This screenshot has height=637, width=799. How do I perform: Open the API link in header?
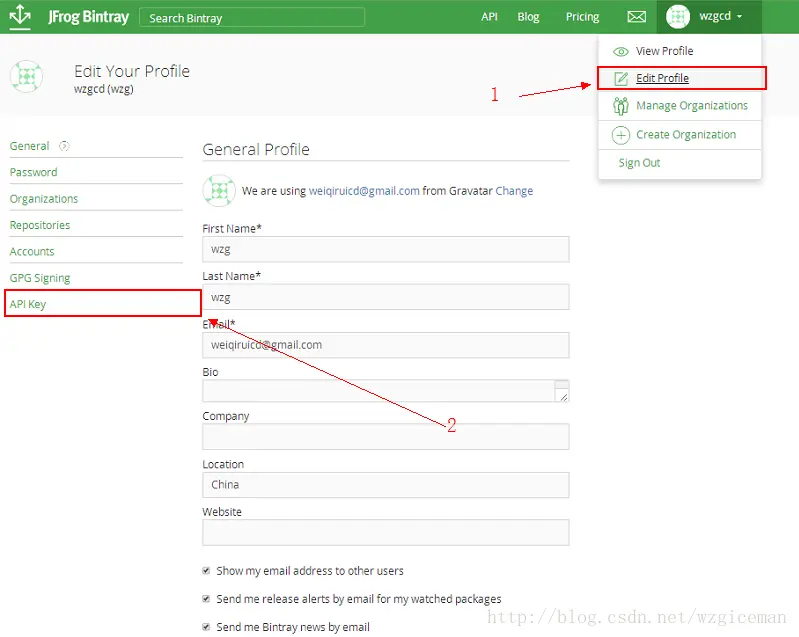pos(489,17)
